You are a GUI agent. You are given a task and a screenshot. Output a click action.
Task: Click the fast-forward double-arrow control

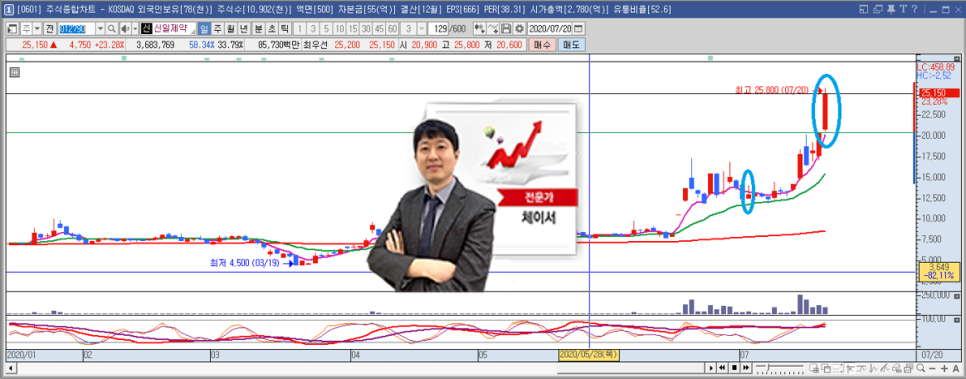point(746,368)
